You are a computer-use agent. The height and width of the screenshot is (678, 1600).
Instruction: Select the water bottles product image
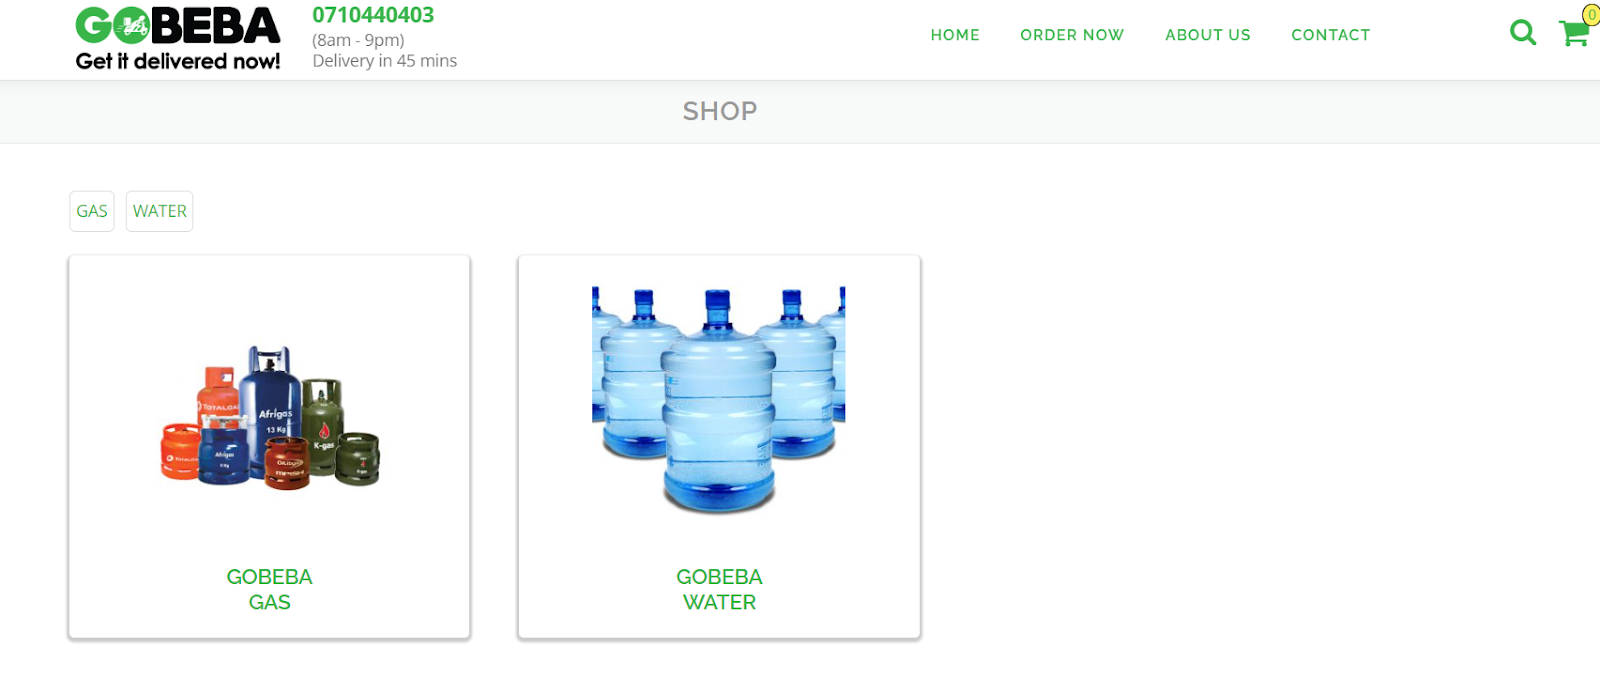tap(719, 400)
